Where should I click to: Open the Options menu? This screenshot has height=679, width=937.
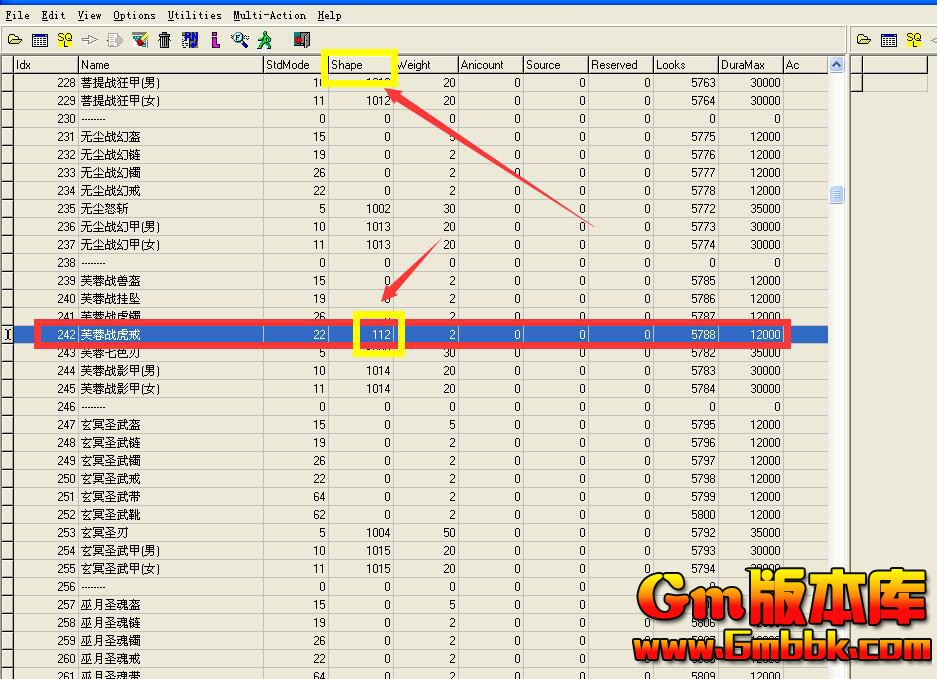(x=134, y=15)
